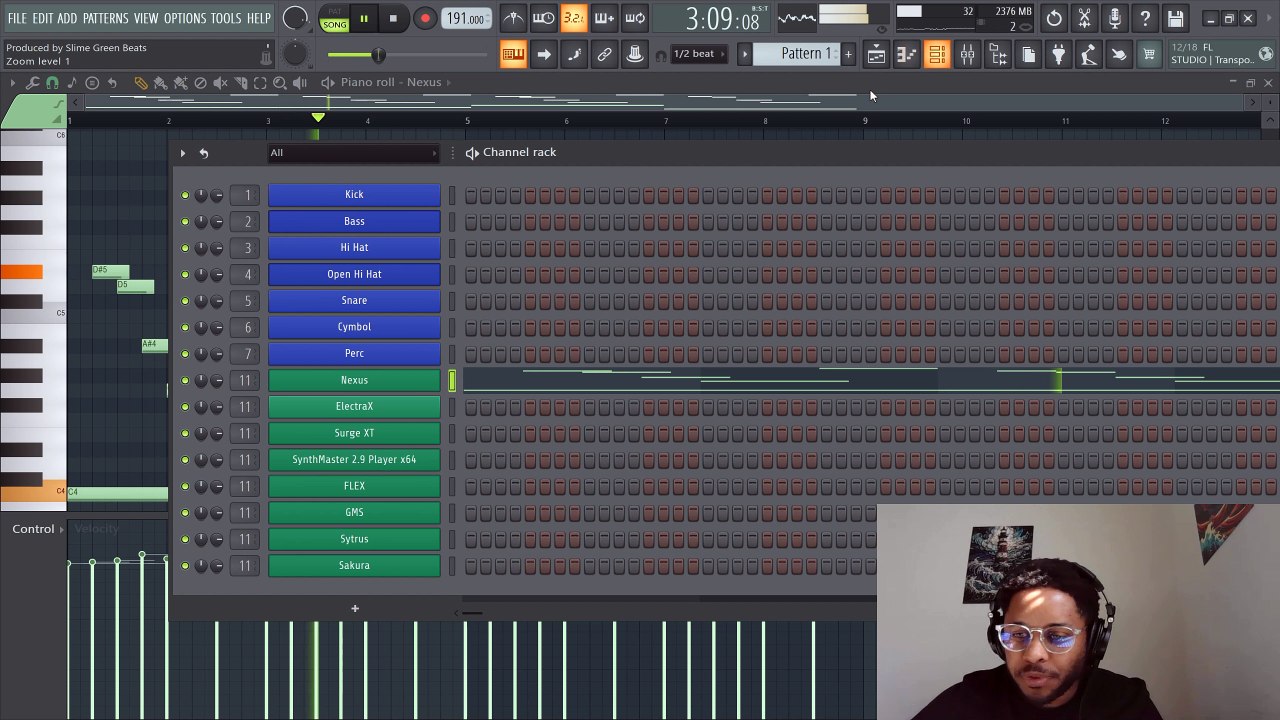1280x720 pixels.
Task: Add a channel with plus button
Action: coord(354,608)
